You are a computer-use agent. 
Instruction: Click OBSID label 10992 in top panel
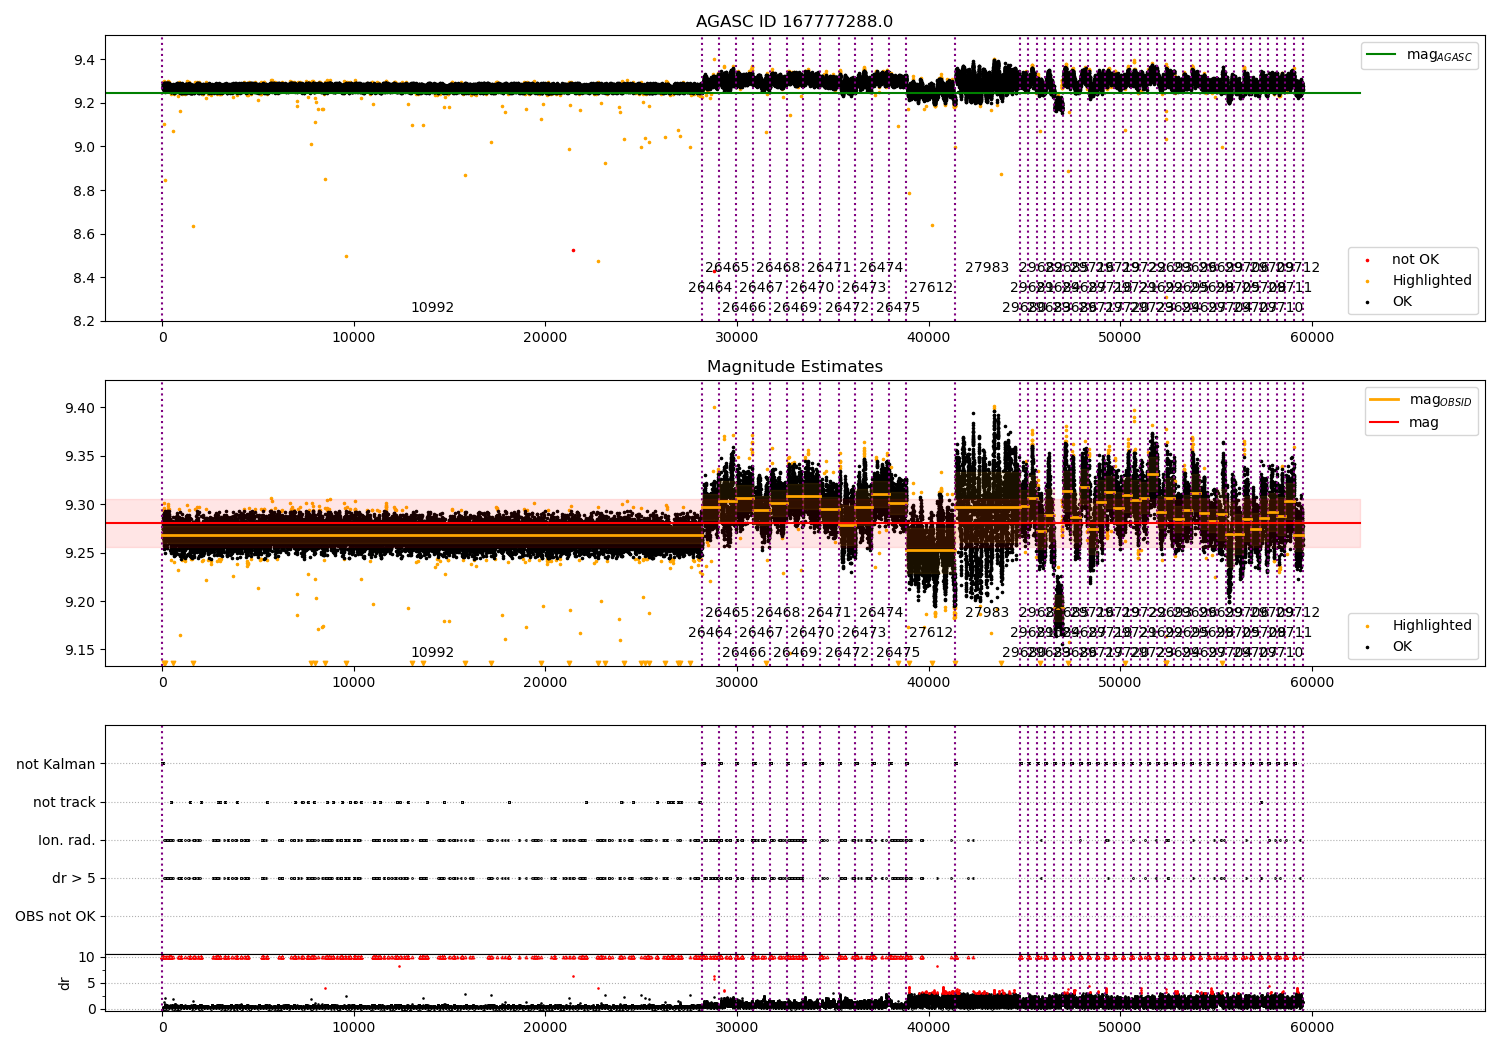[432, 308]
